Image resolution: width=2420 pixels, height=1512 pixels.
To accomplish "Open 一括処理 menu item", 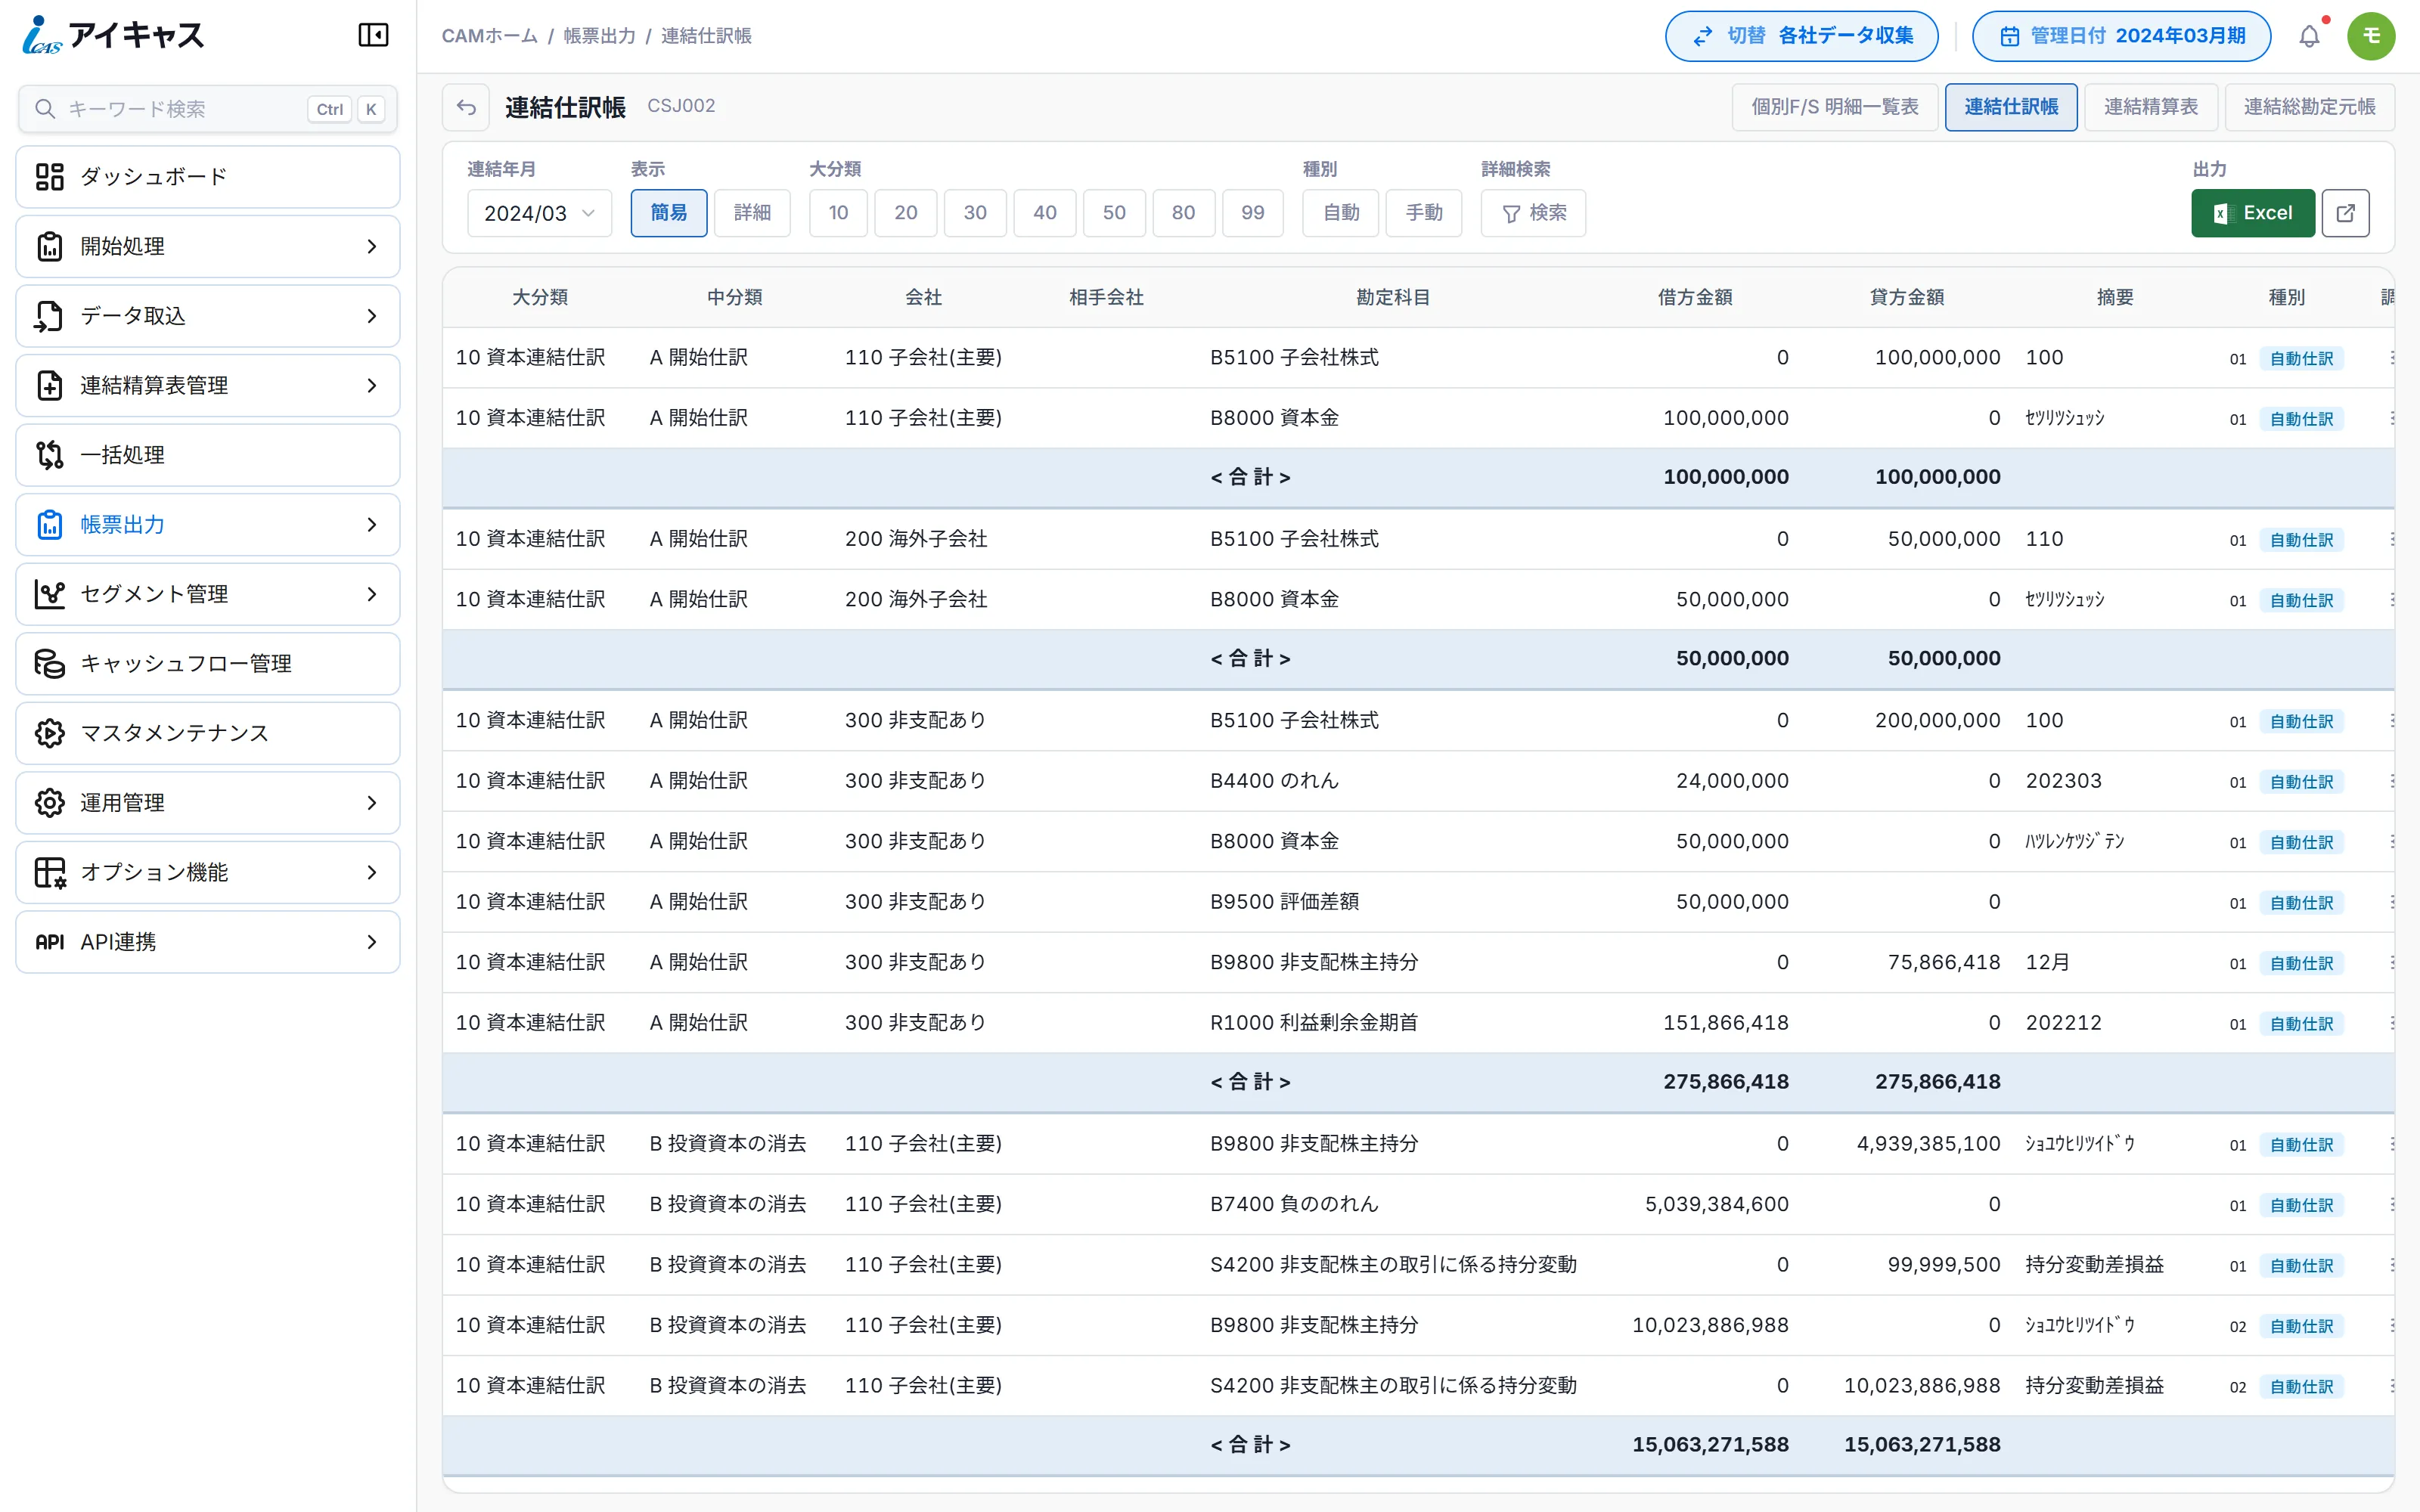I will tap(208, 455).
